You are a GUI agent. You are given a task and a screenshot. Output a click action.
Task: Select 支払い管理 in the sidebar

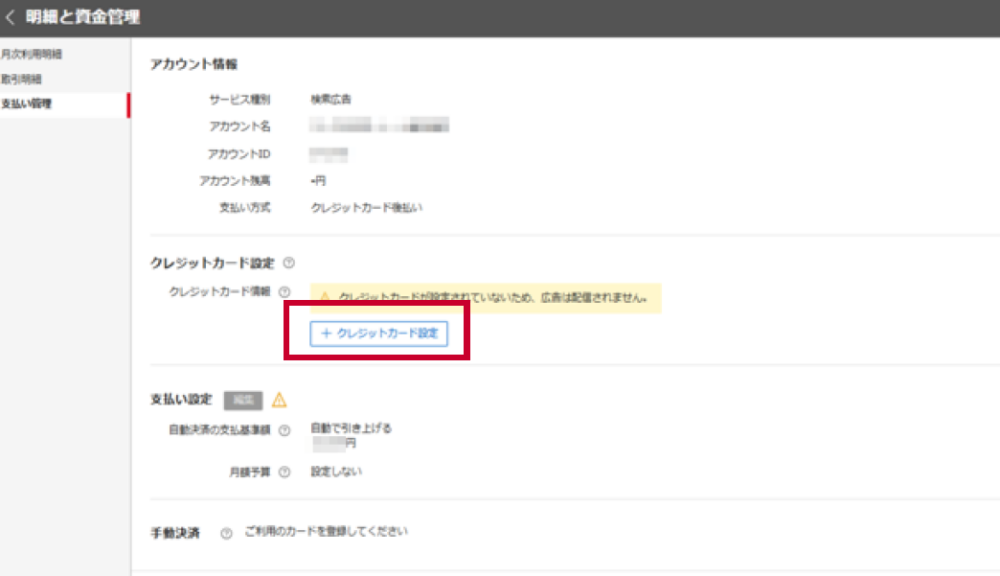coord(26,104)
